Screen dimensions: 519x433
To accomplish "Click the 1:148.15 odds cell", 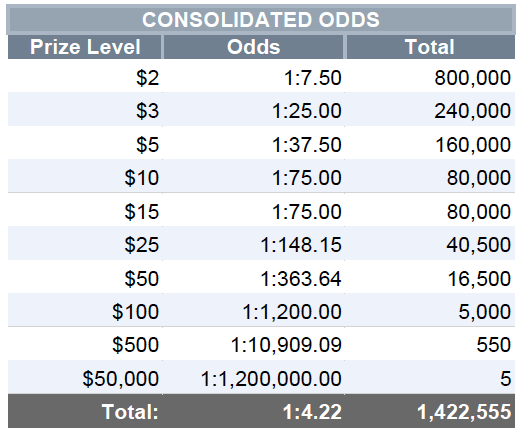I will click(x=254, y=244).
